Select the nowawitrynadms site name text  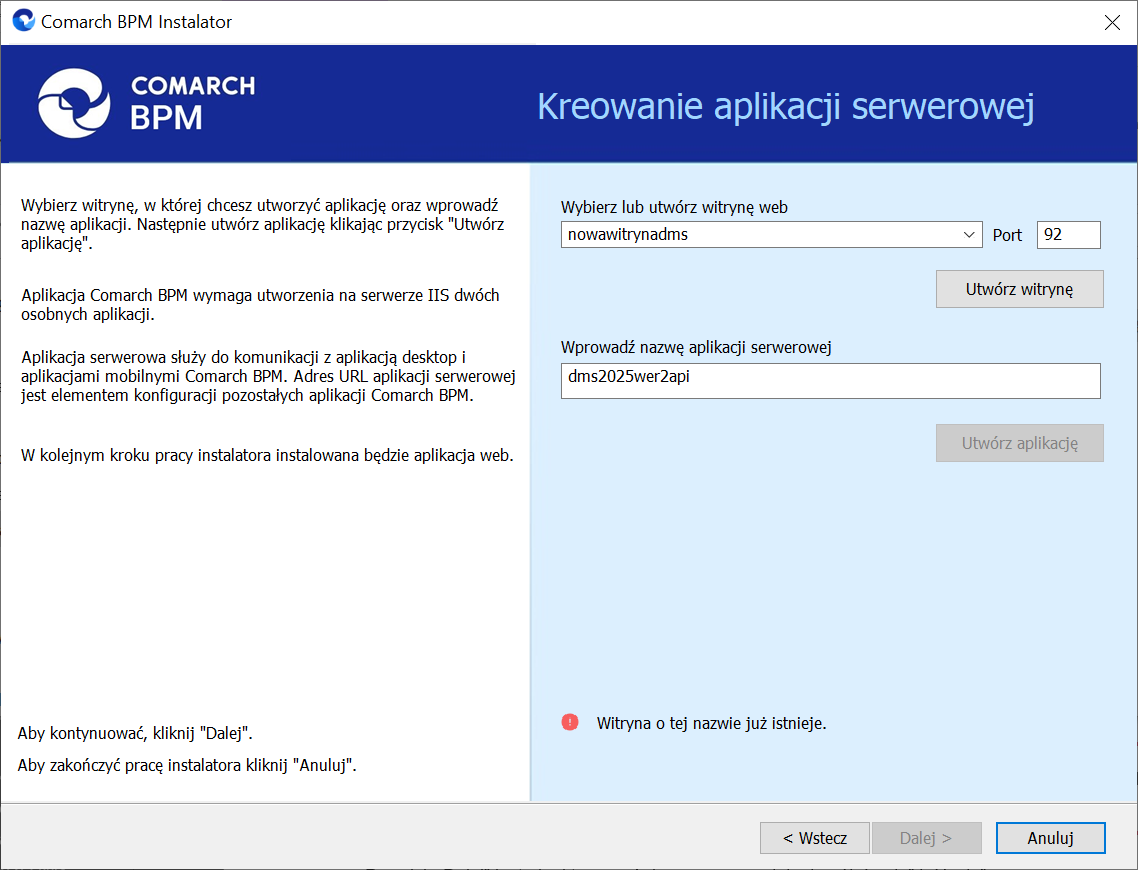point(628,234)
